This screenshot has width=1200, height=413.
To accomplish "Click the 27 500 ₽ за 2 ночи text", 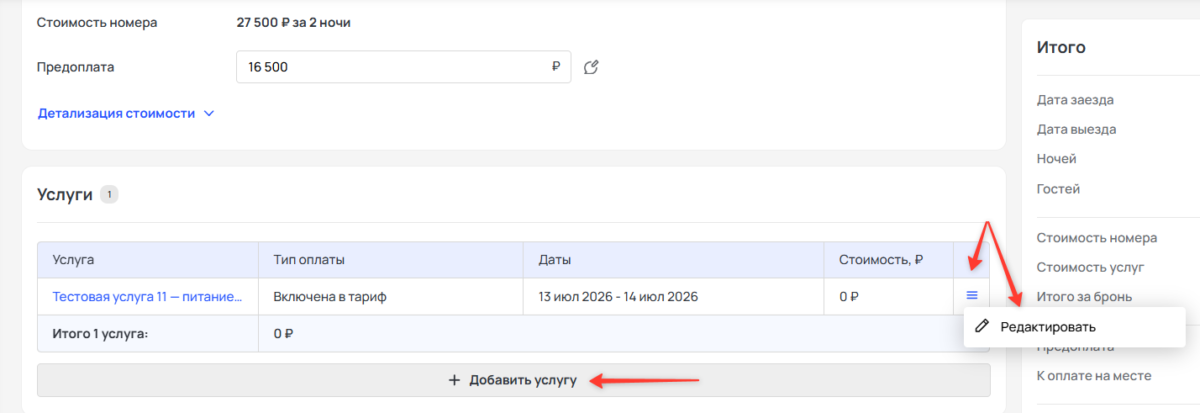I will tap(293, 22).
